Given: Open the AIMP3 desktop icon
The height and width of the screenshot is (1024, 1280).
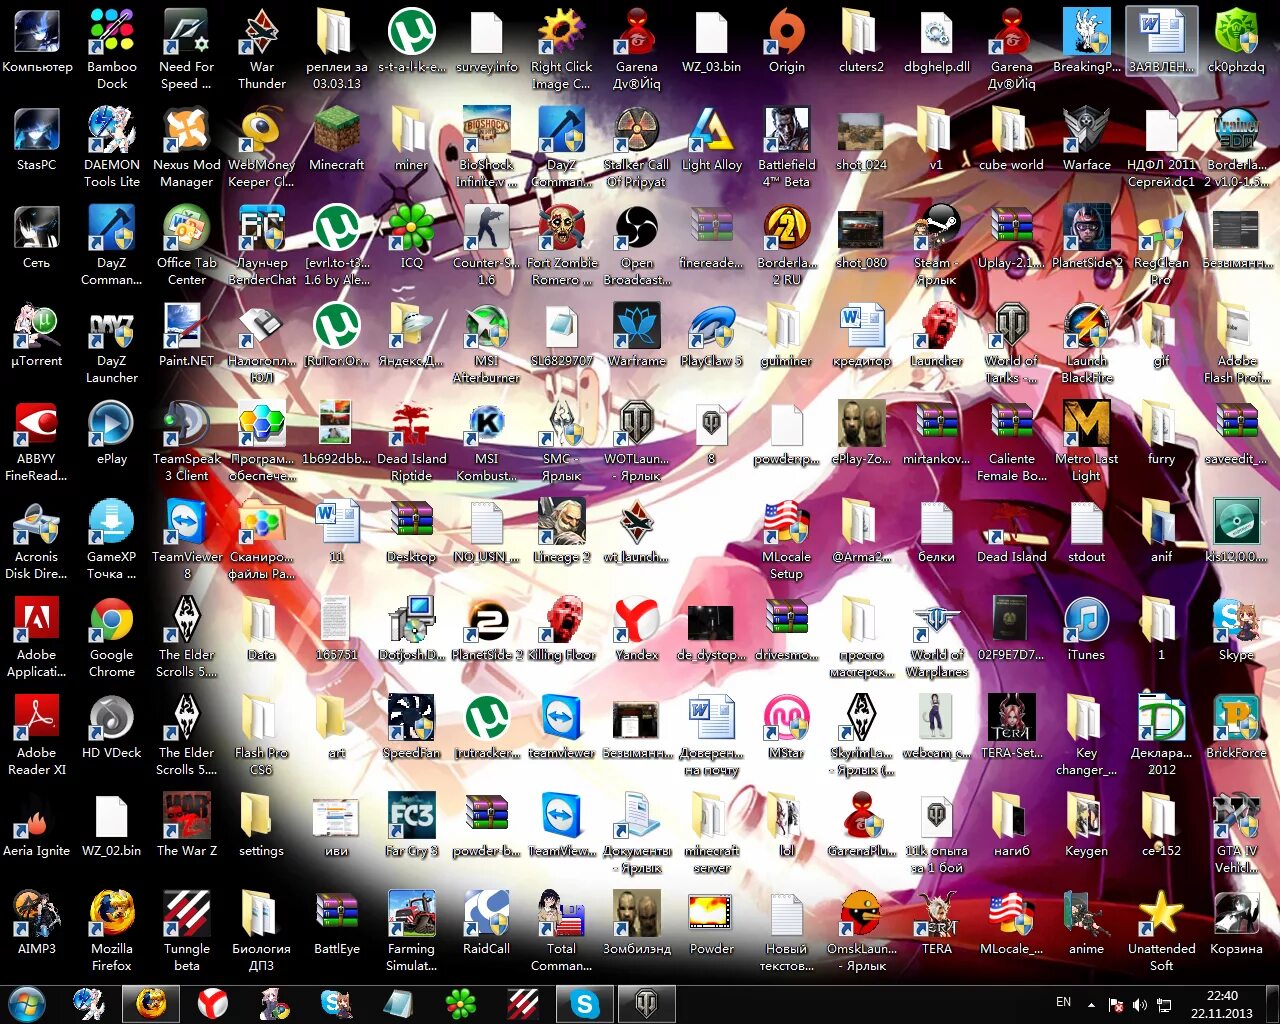Looking at the screenshot, I should tap(37, 923).
